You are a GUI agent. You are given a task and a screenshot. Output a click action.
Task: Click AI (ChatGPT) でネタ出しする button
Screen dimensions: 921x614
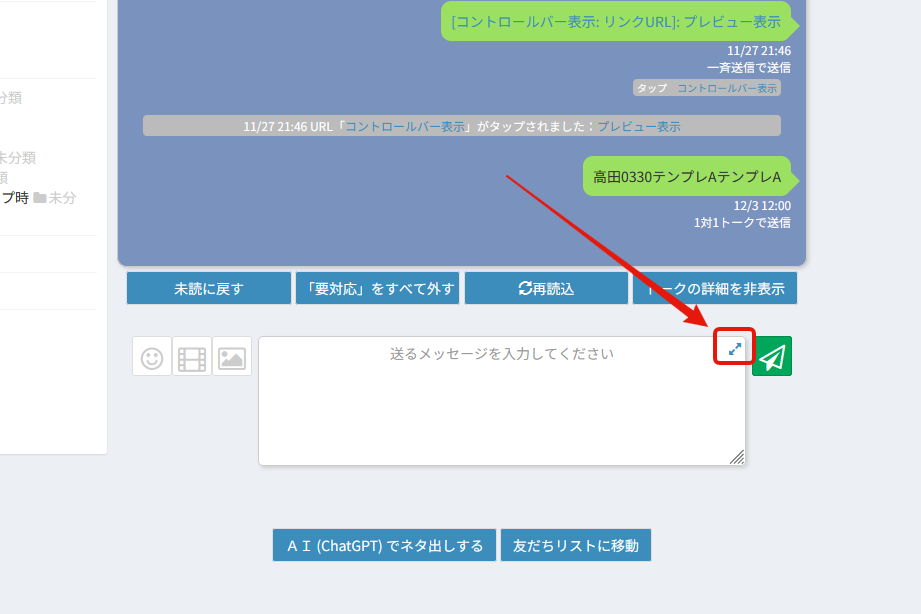[x=384, y=546]
